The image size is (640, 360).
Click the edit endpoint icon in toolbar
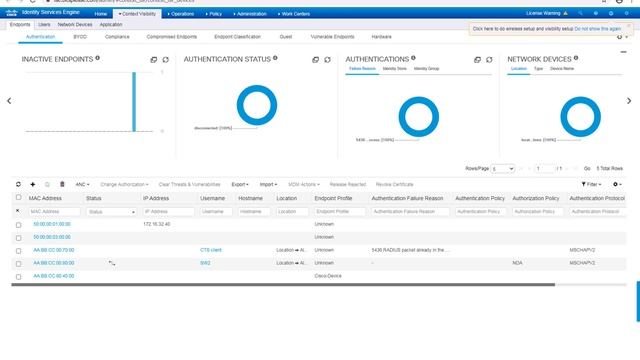pyautogui.click(x=47, y=184)
